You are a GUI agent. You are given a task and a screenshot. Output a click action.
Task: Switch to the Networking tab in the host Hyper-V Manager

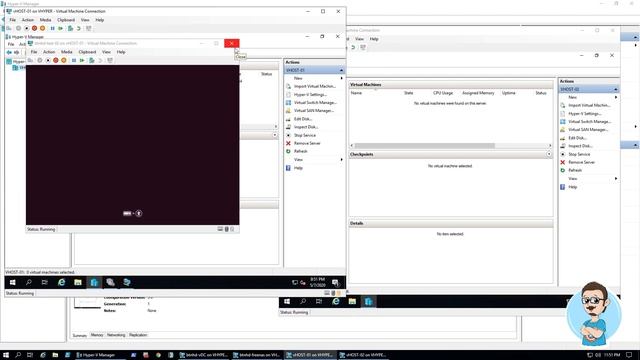[x=116, y=335]
